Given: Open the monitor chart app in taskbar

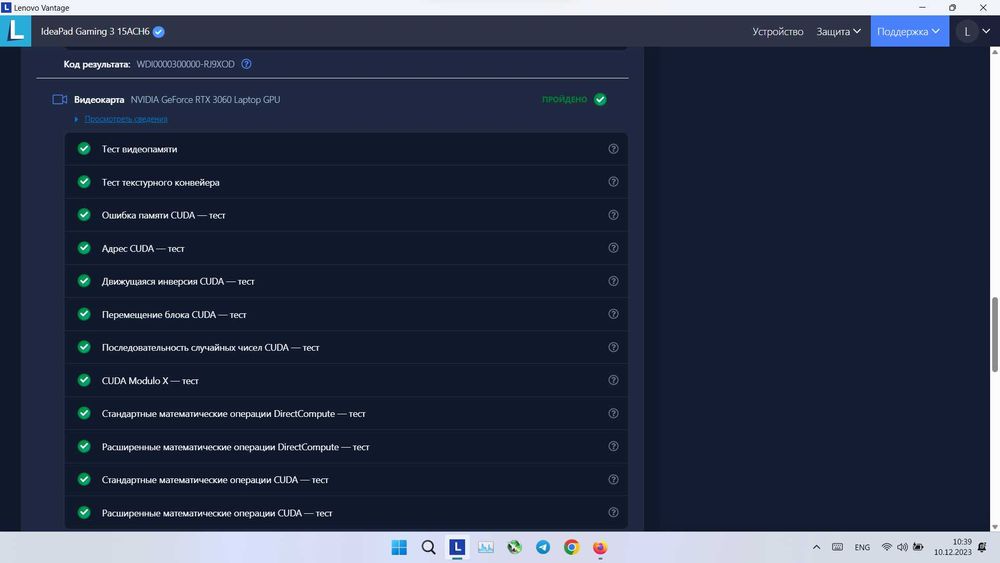Looking at the screenshot, I should [x=485, y=547].
